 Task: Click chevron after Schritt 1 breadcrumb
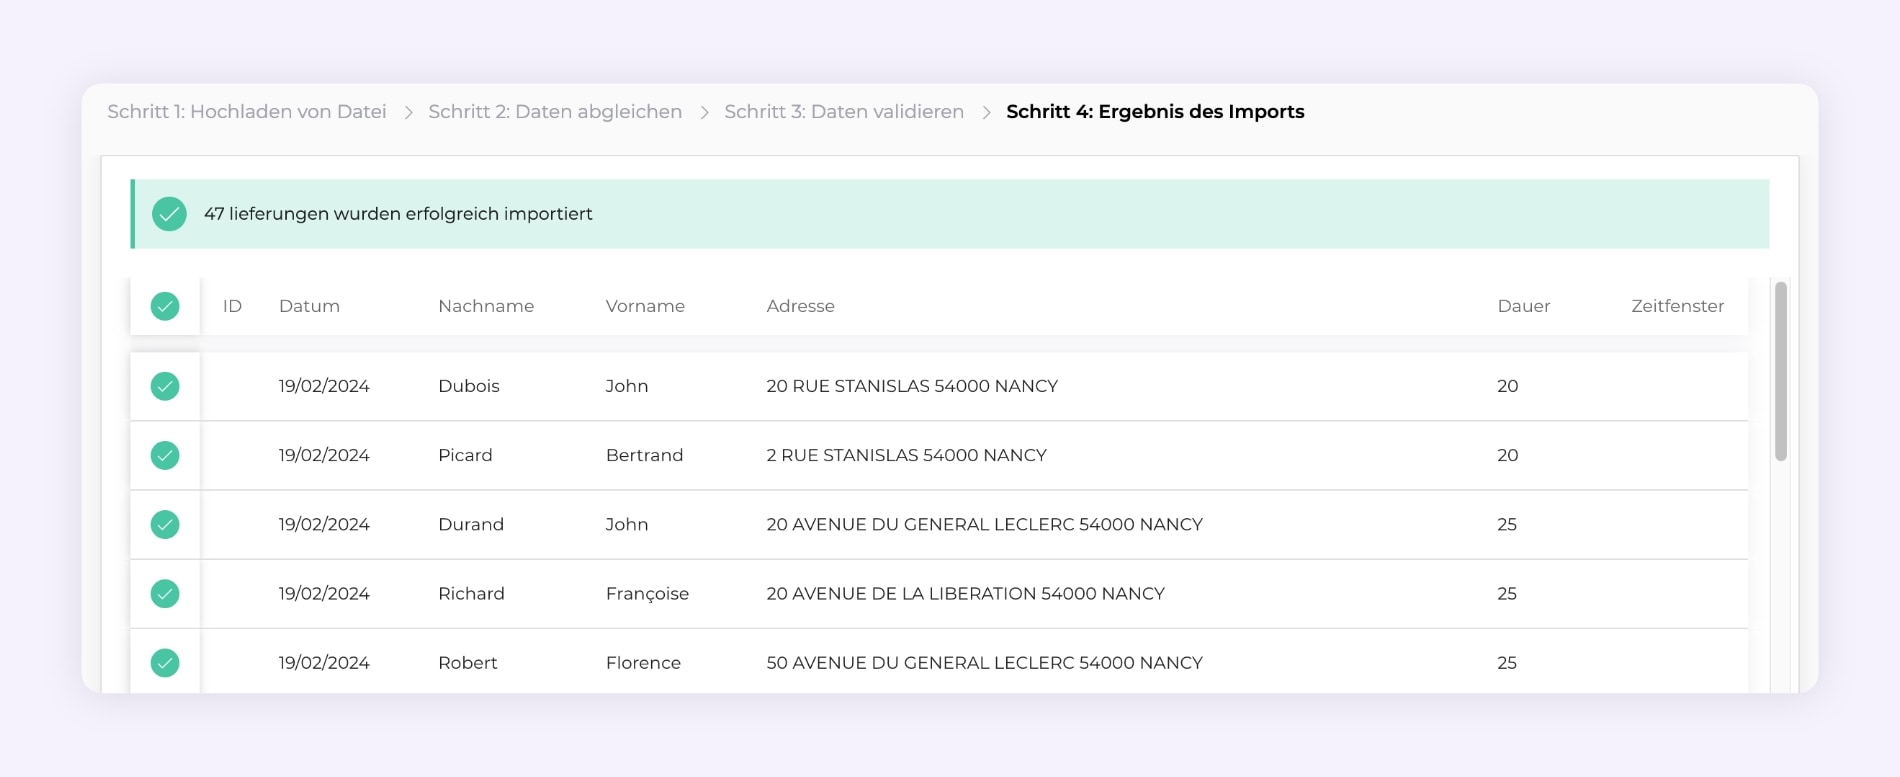point(408,112)
